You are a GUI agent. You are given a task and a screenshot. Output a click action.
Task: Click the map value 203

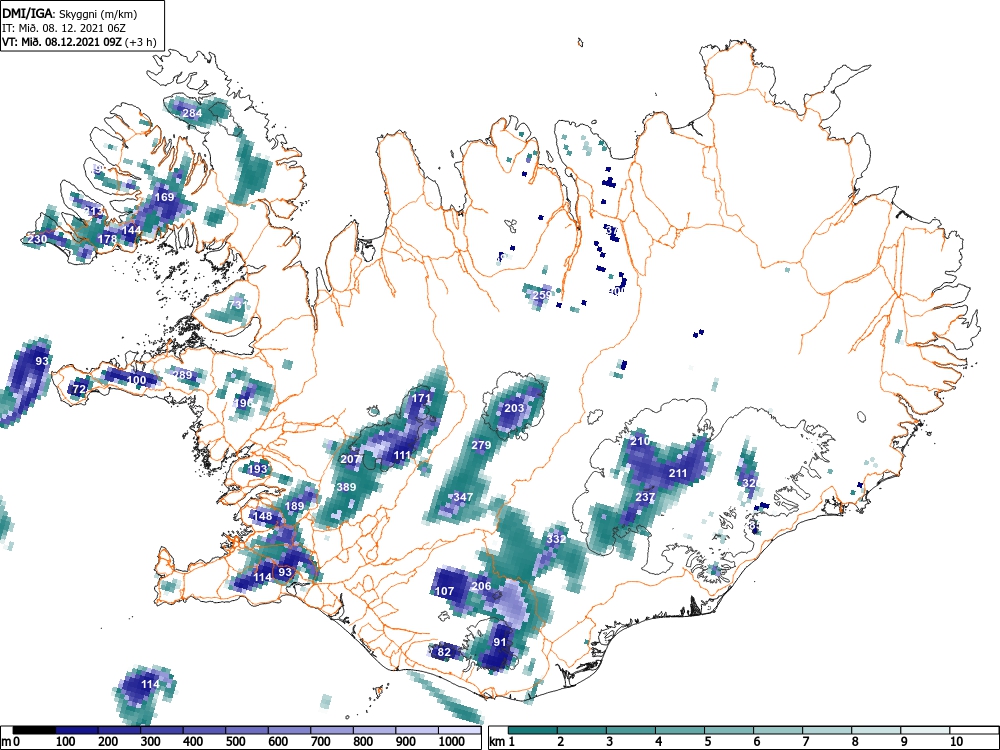click(514, 408)
